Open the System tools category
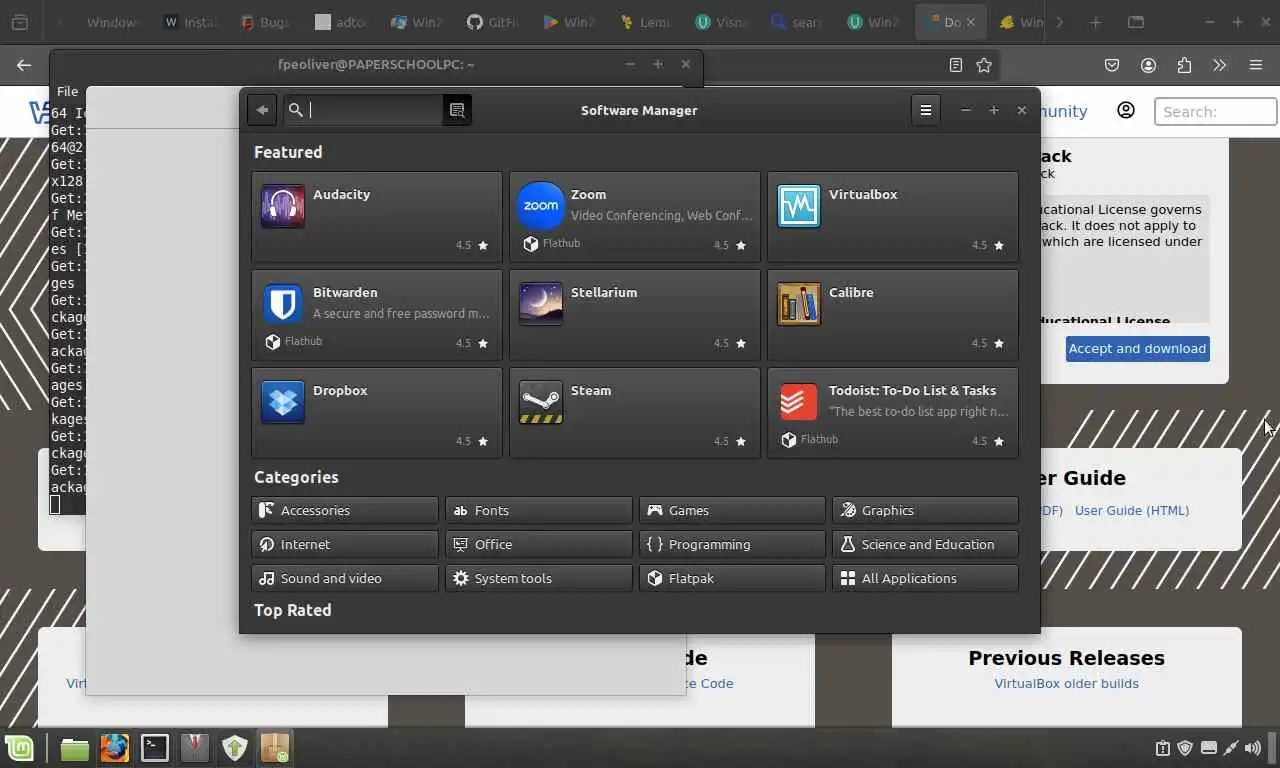 click(x=539, y=578)
